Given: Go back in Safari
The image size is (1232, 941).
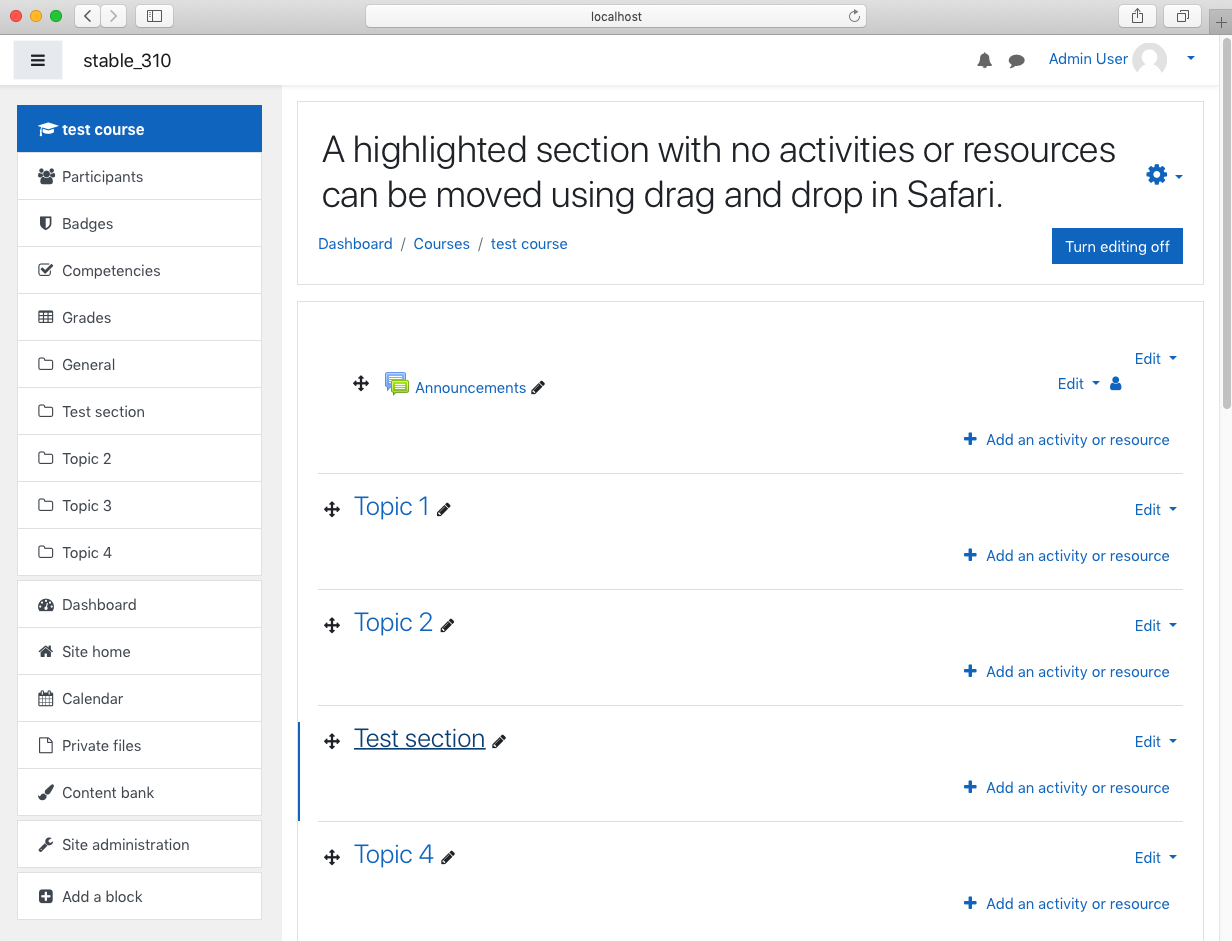Looking at the screenshot, I should (x=87, y=16).
